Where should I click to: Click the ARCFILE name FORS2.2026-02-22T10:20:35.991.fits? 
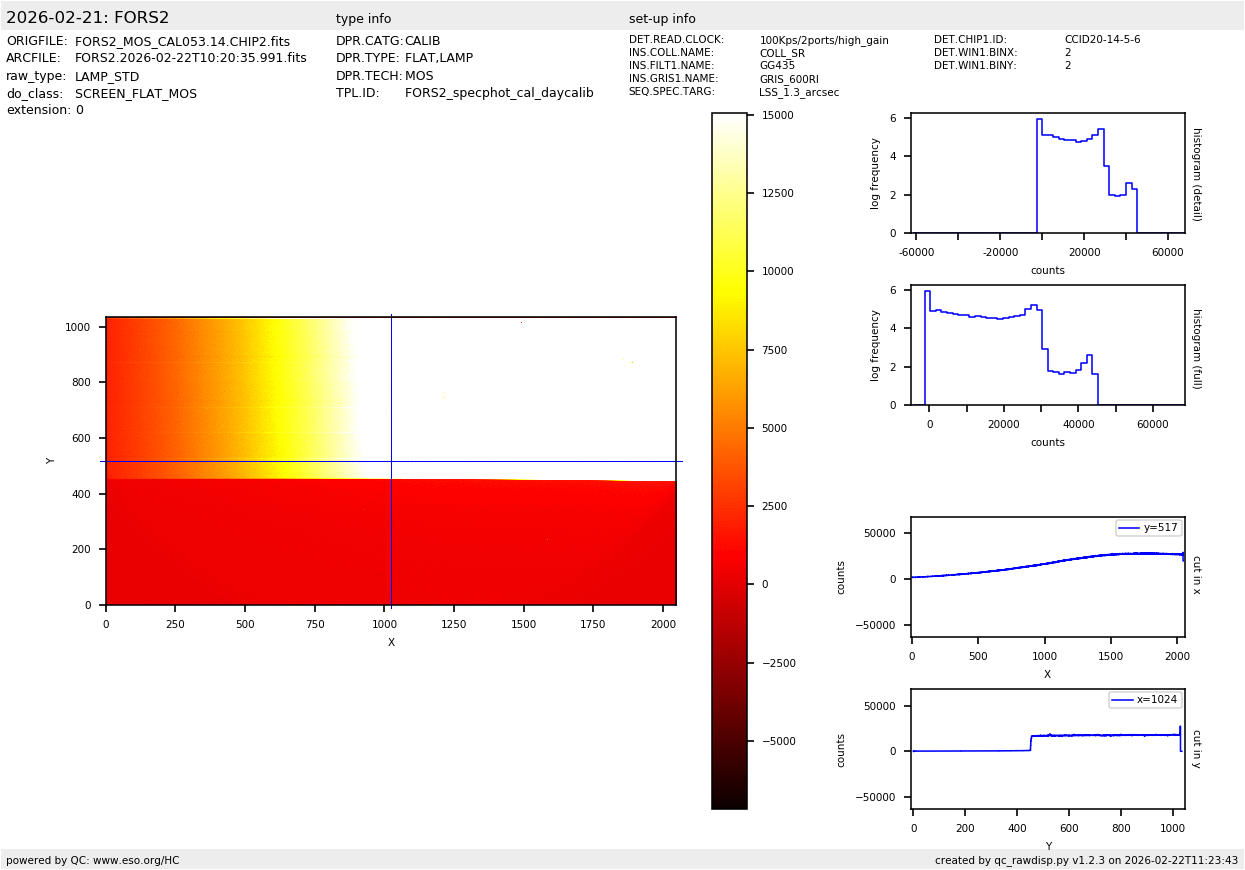[x=191, y=59]
